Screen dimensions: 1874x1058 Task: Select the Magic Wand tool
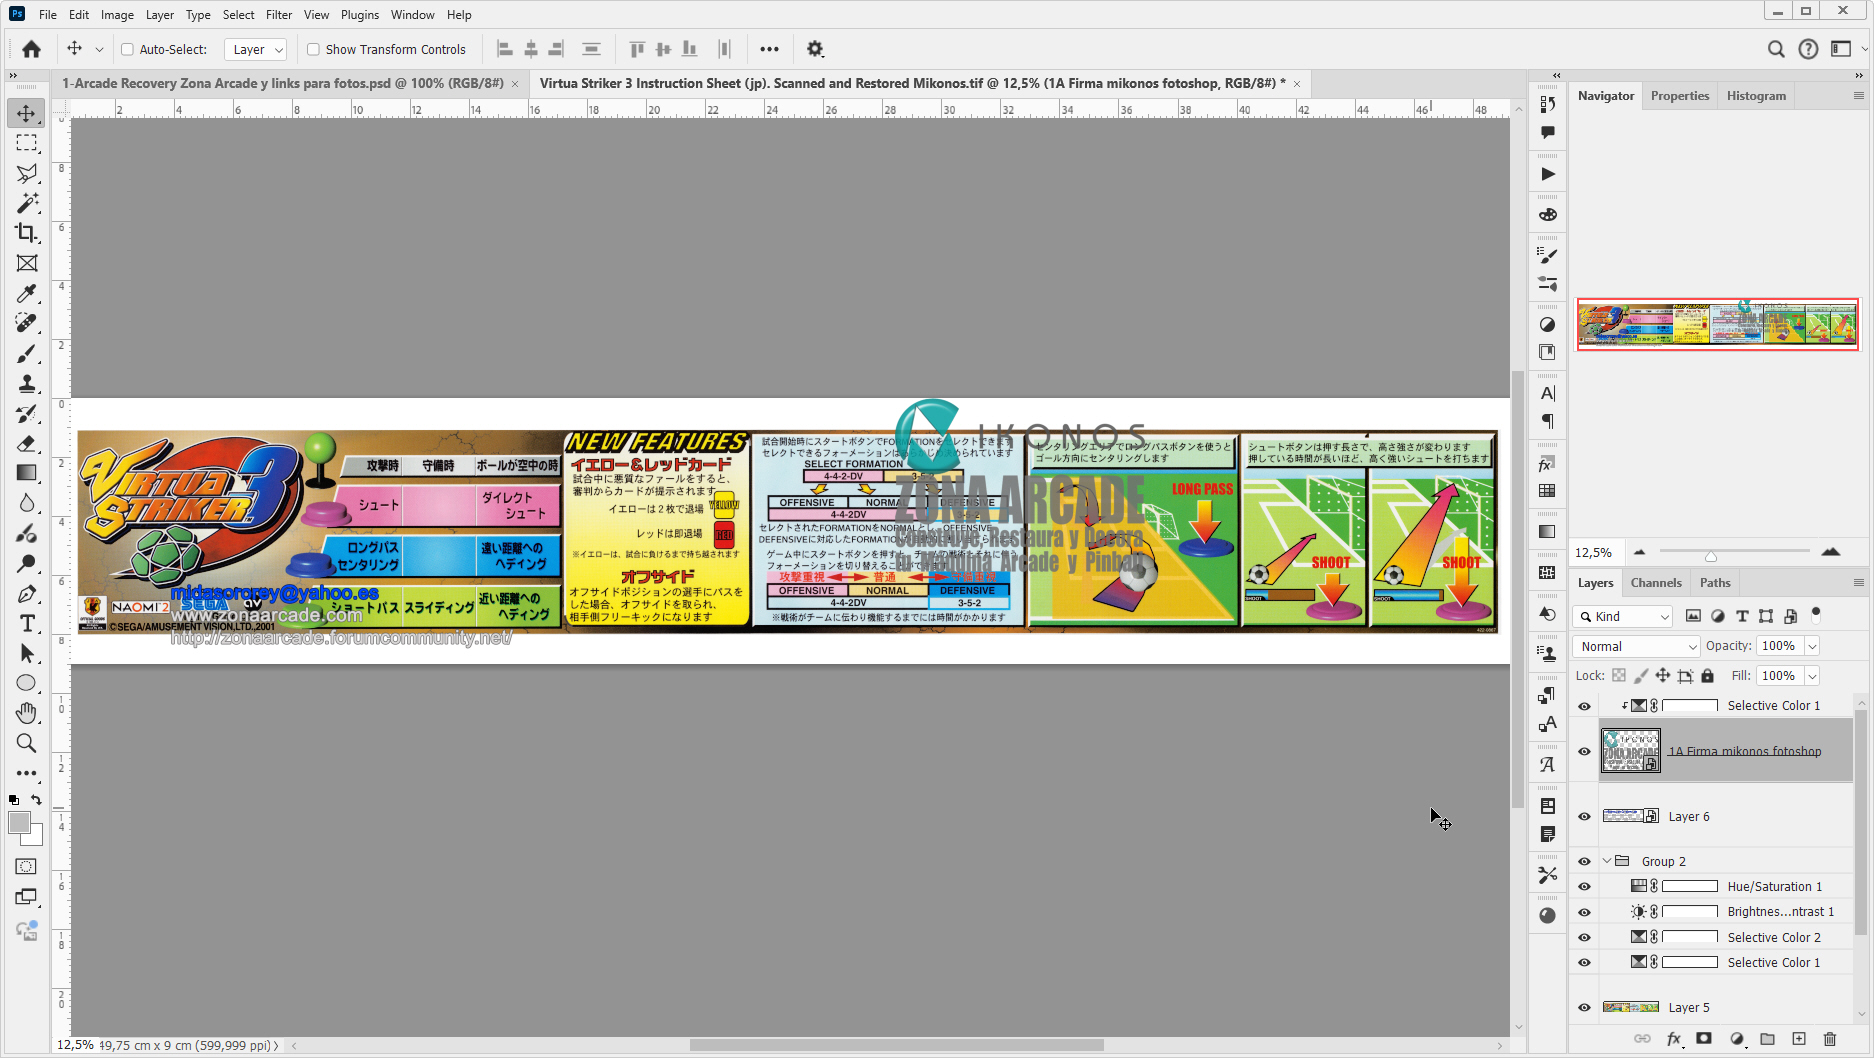[27, 203]
